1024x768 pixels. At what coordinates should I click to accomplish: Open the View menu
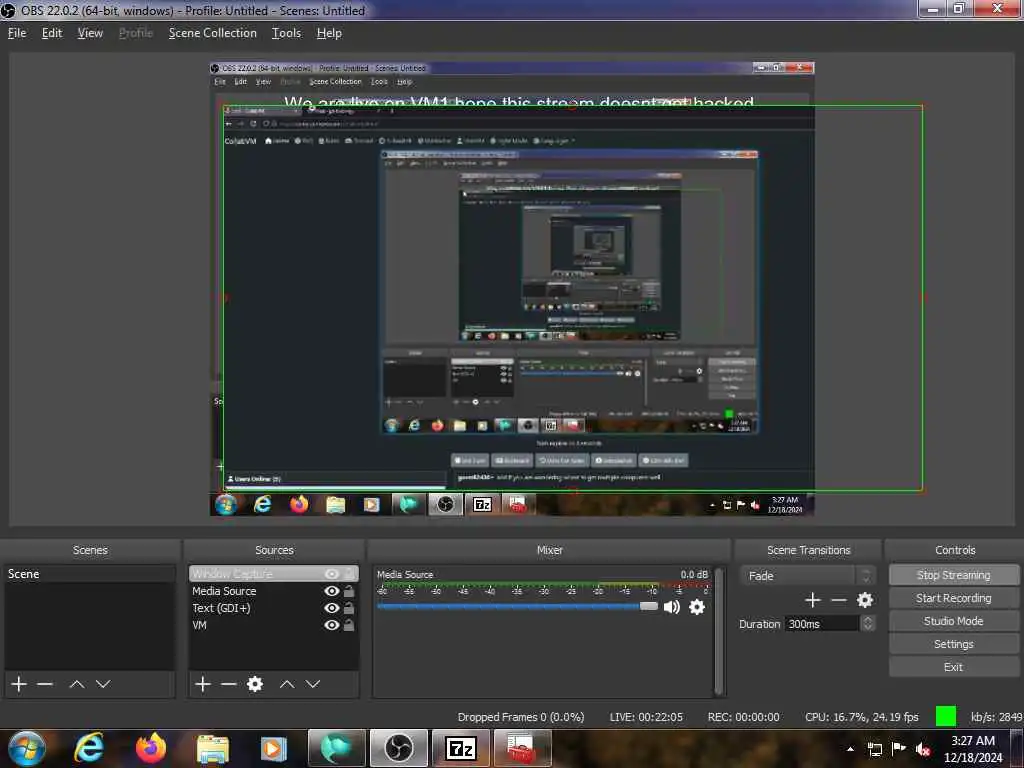tap(90, 33)
